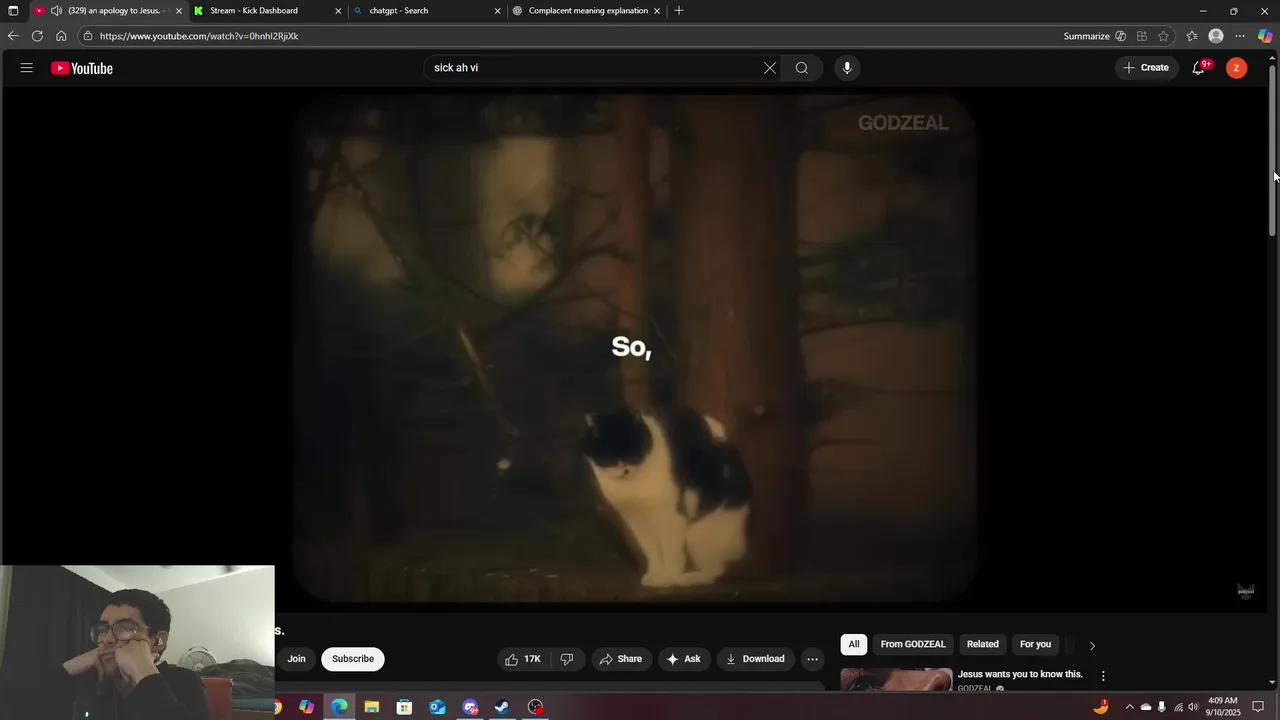Show hidden system tray icons
This screenshot has height=720, width=1280.
click(x=1130, y=707)
